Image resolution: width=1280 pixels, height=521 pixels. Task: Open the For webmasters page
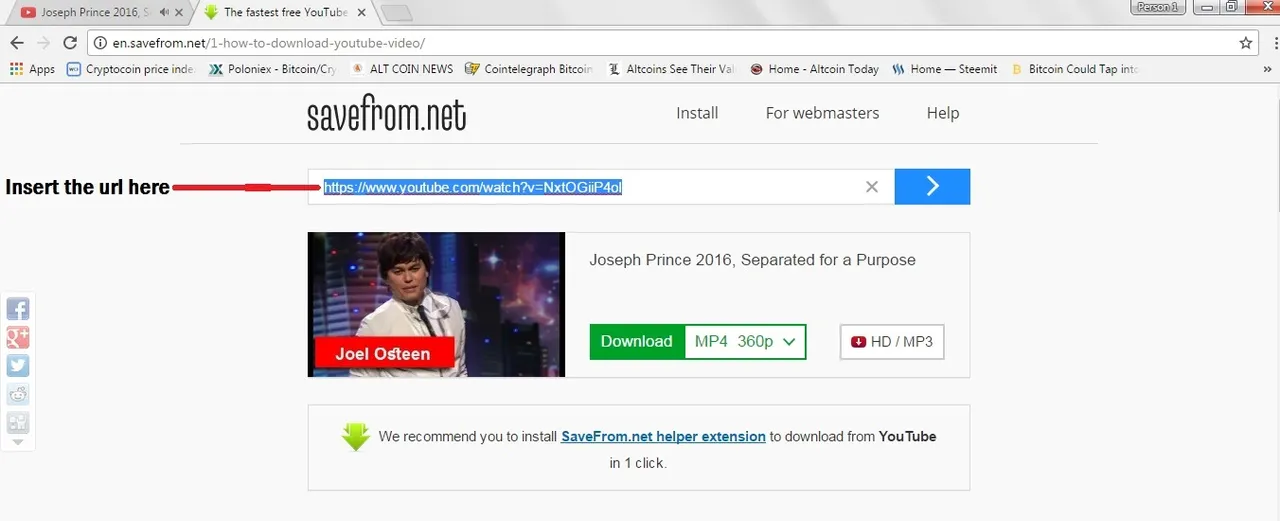point(822,113)
